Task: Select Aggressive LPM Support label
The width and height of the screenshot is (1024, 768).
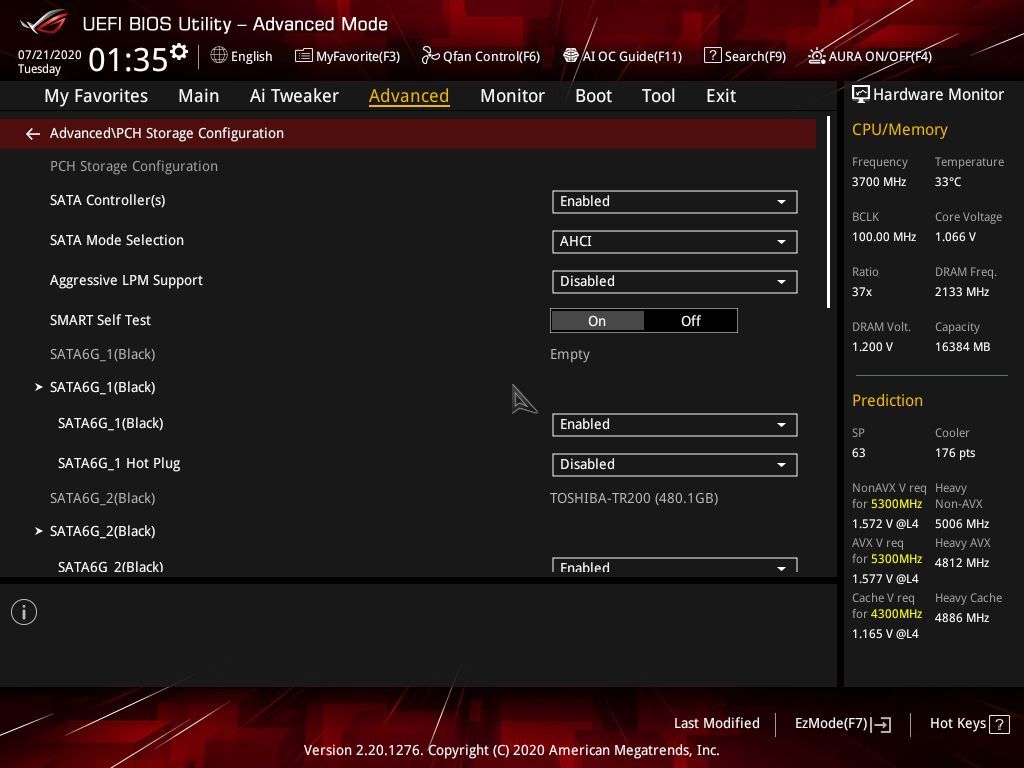Action: [x=126, y=280]
